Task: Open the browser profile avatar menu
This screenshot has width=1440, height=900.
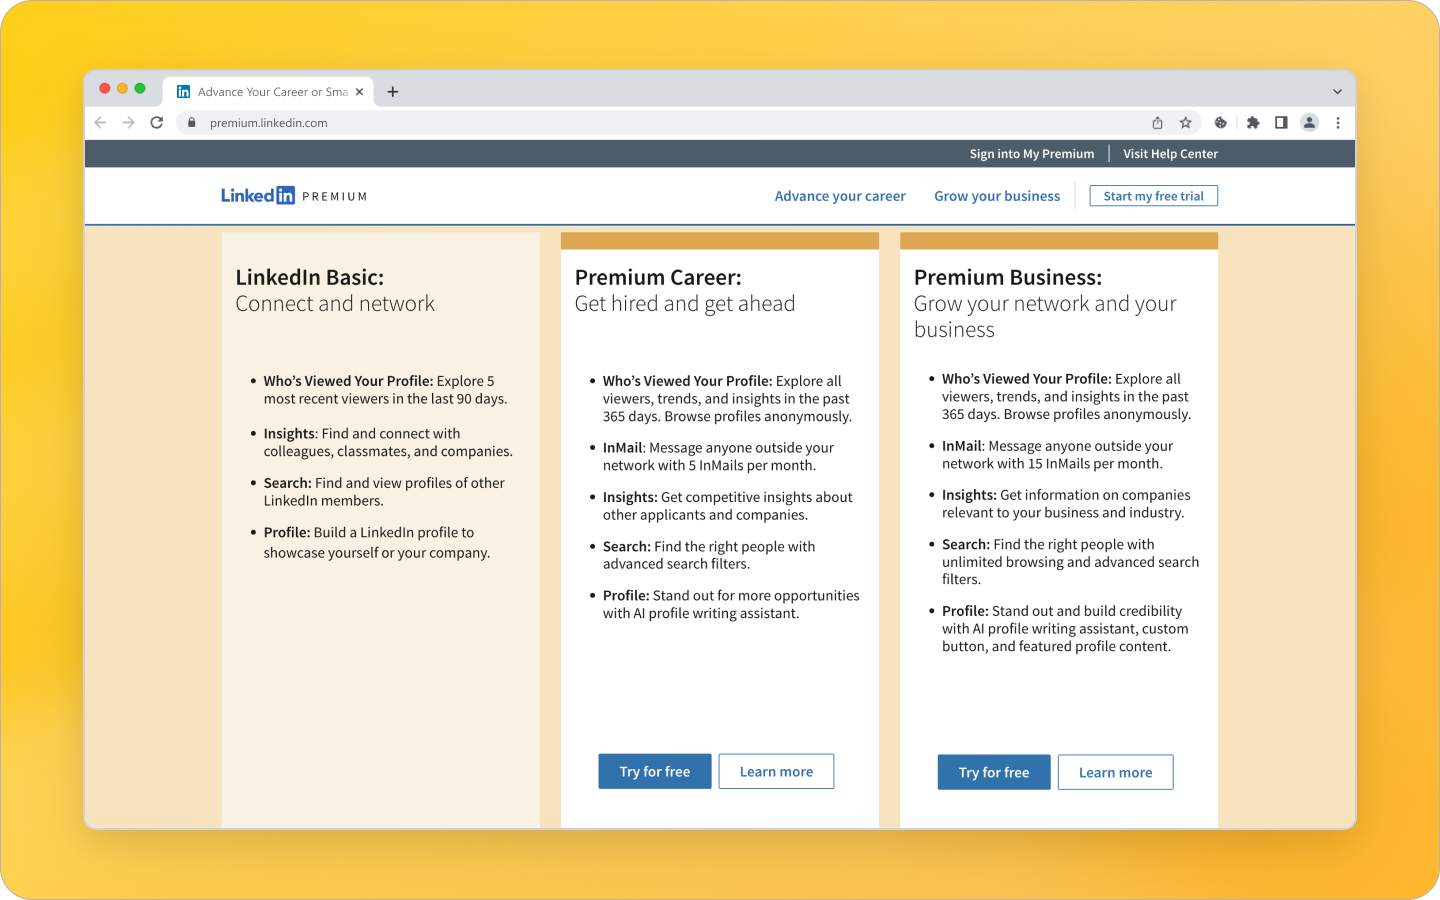Action: (x=1310, y=122)
